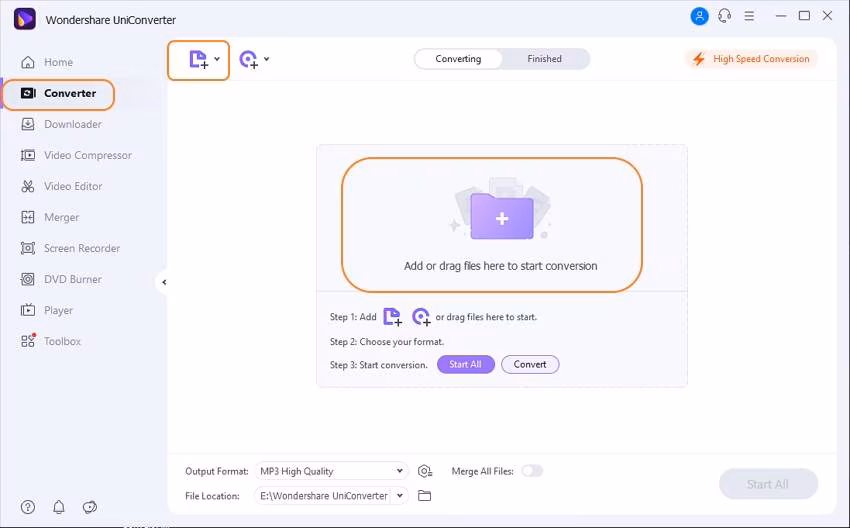Image resolution: width=850 pixels, height=528 pixels.
Task: Click the purple folder add-files icon
Action: [x=502, y=215]
